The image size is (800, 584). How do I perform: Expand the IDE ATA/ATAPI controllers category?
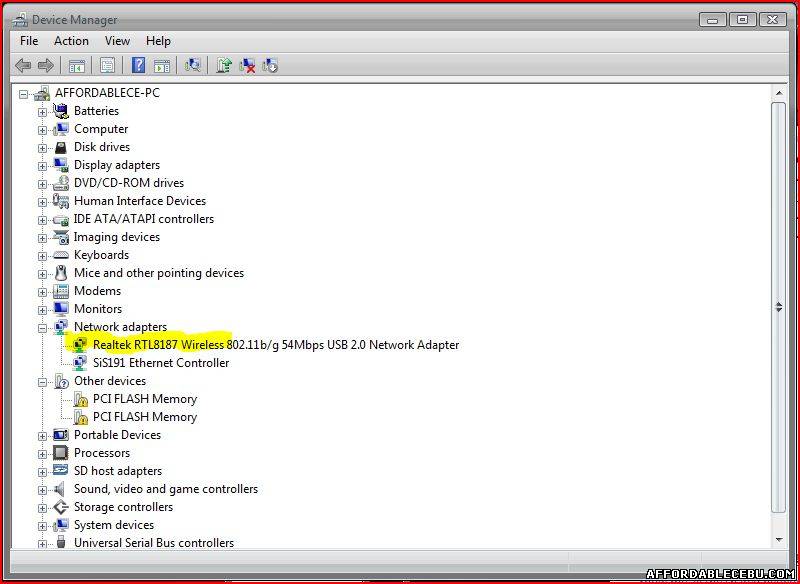point(42,220)
